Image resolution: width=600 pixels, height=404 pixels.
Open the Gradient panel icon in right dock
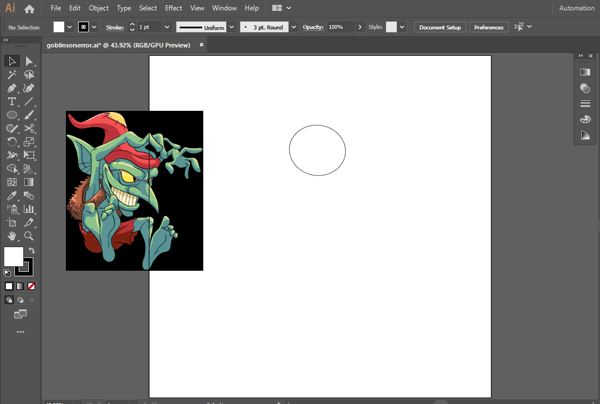(585, 72)
